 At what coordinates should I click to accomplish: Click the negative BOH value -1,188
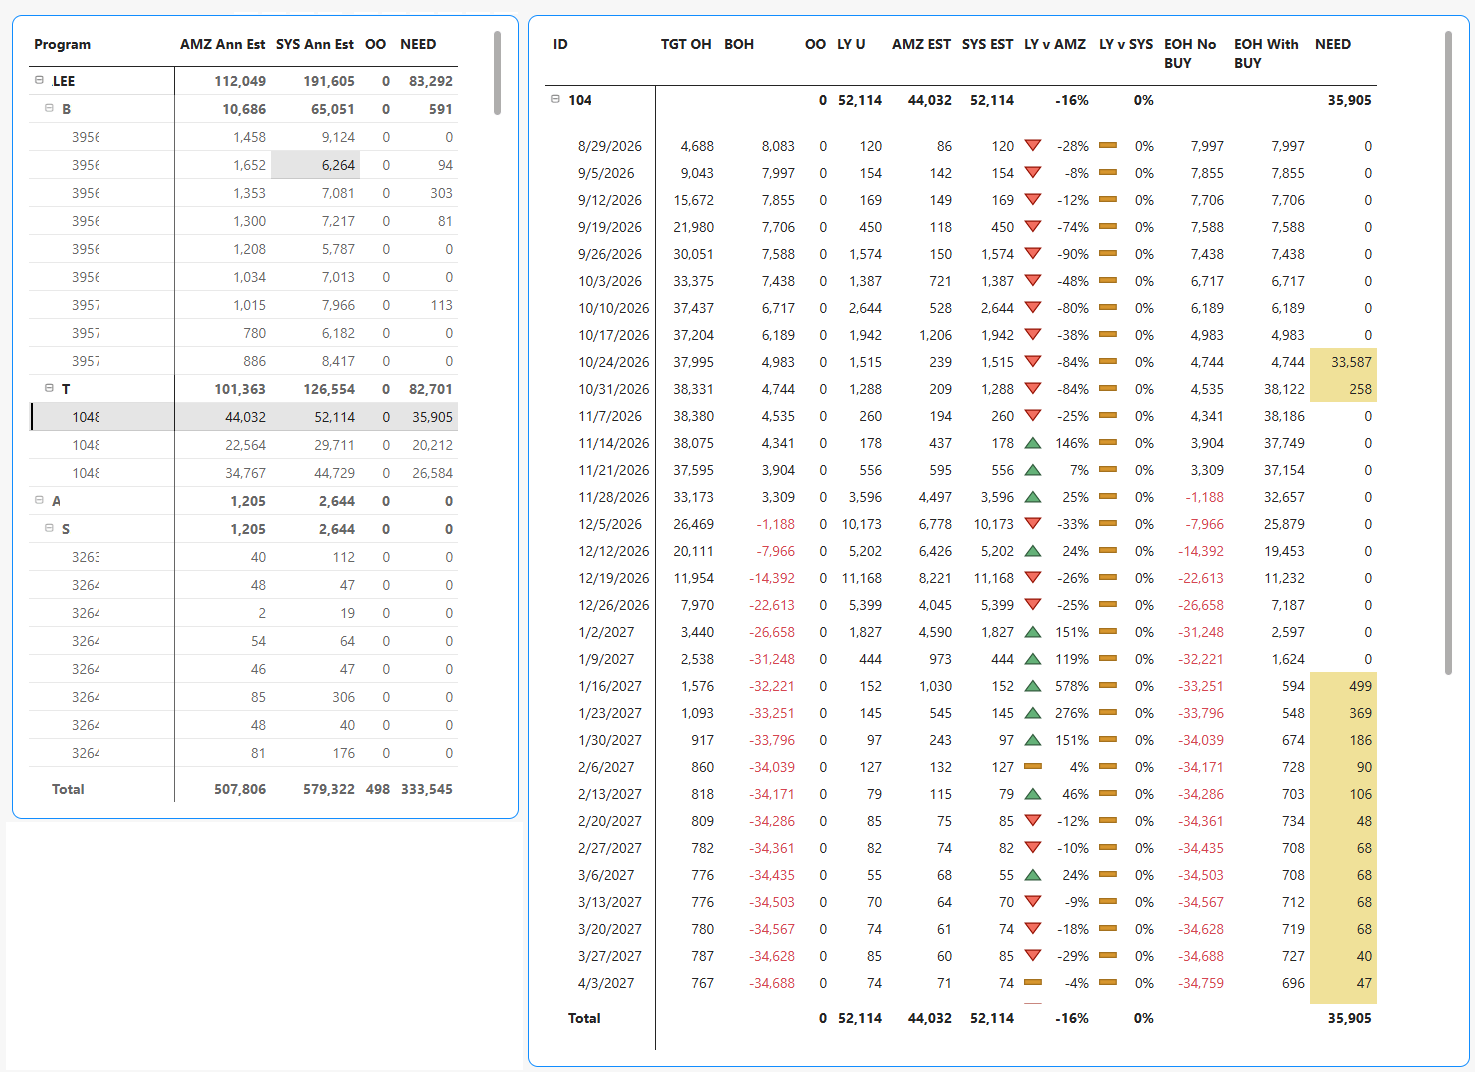775,524
